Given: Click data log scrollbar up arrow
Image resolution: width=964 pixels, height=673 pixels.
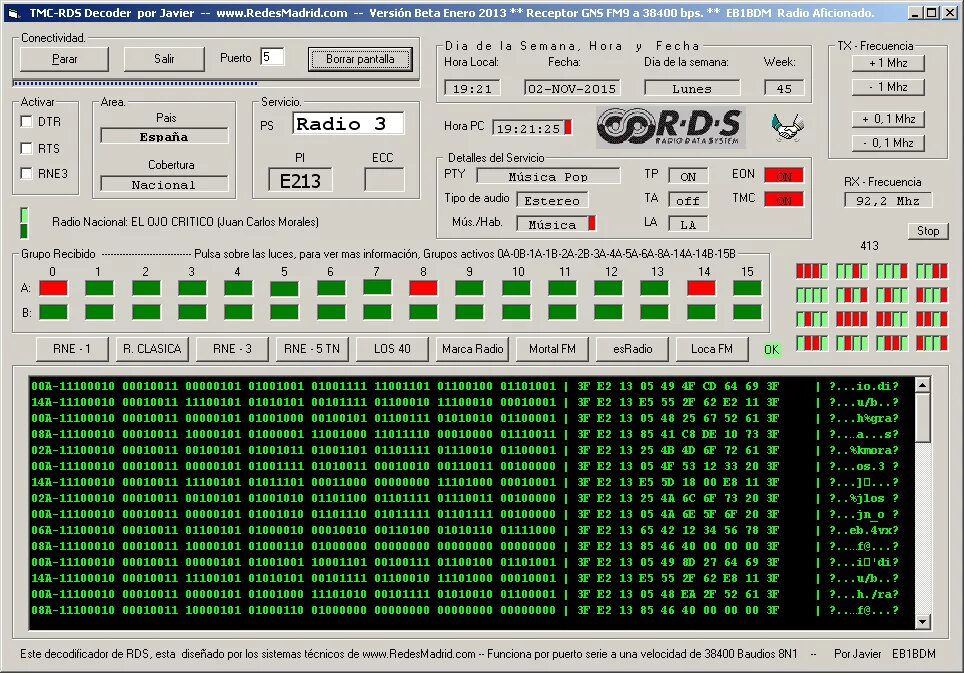Looking at the screenshot, I should click(x=922, y=385).
